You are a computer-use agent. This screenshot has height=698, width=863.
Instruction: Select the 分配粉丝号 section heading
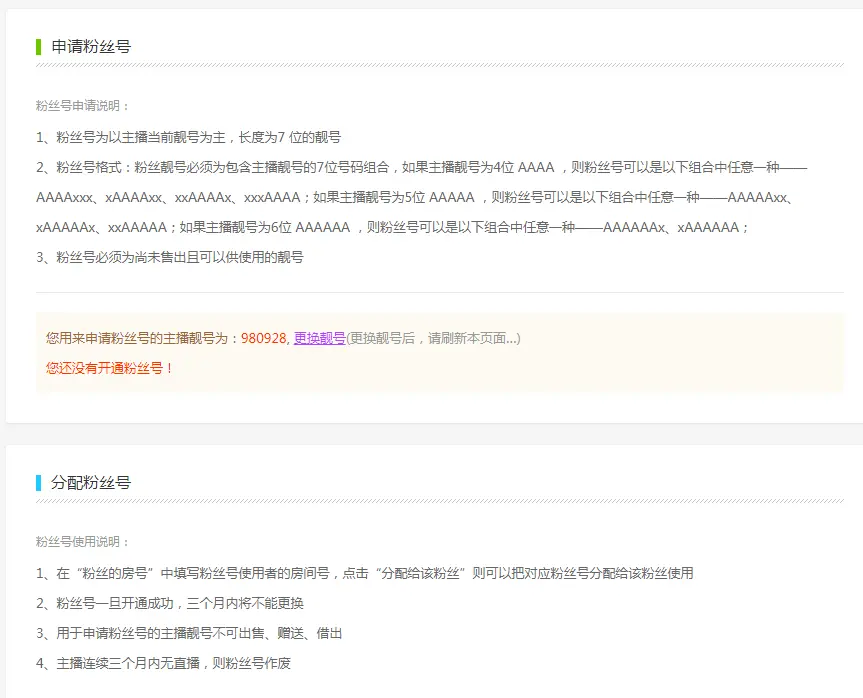click(91, 483)
